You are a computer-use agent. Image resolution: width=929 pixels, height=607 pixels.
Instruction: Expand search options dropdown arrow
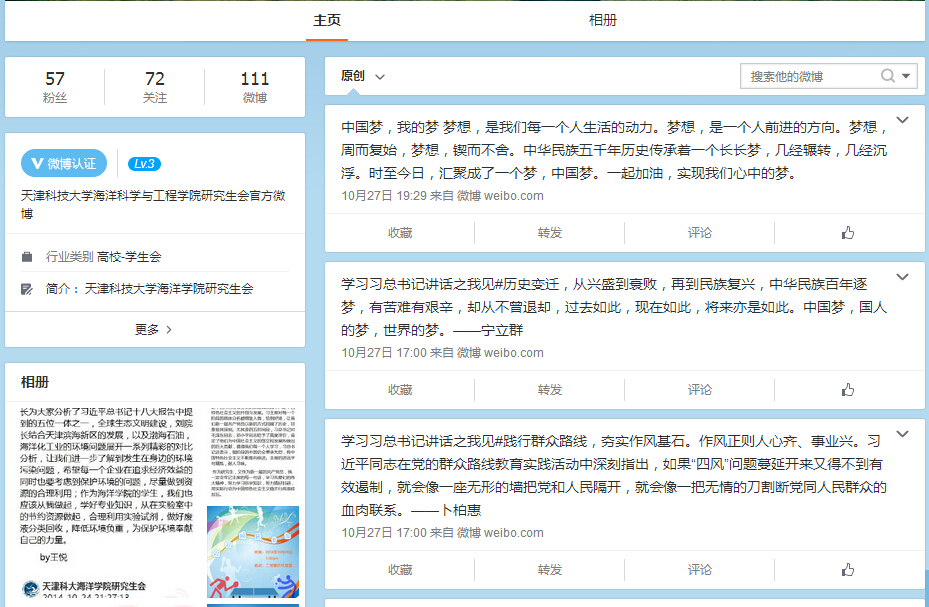pos(906,76)
